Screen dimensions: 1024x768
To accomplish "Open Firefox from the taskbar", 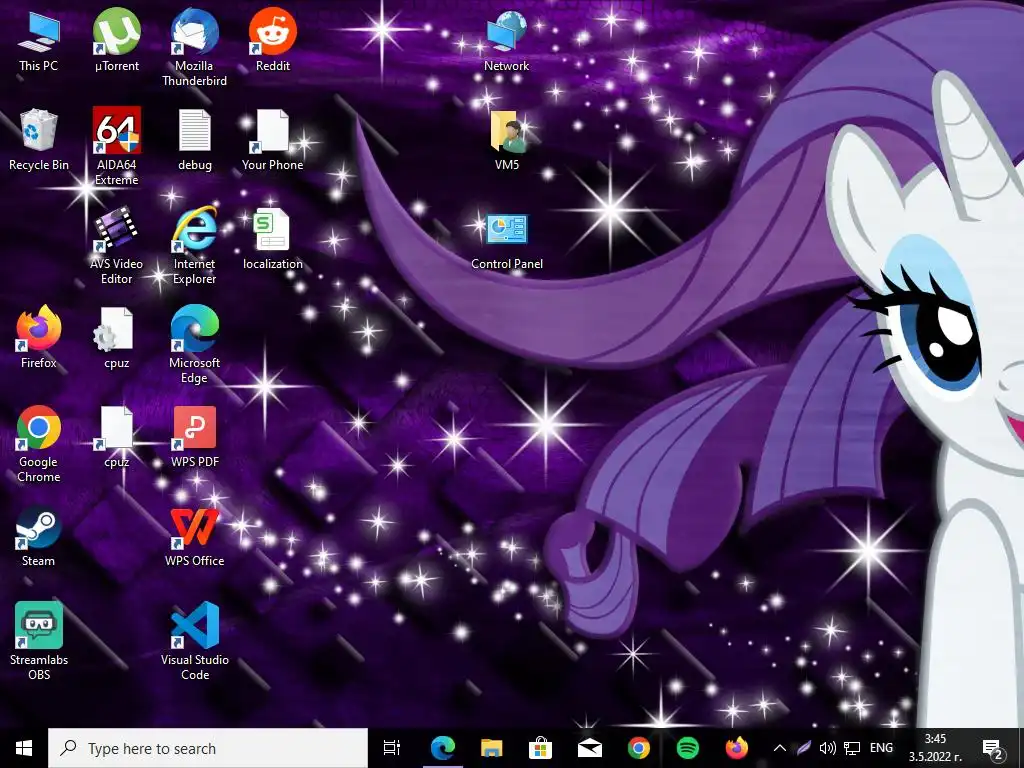I will point(737,748).
